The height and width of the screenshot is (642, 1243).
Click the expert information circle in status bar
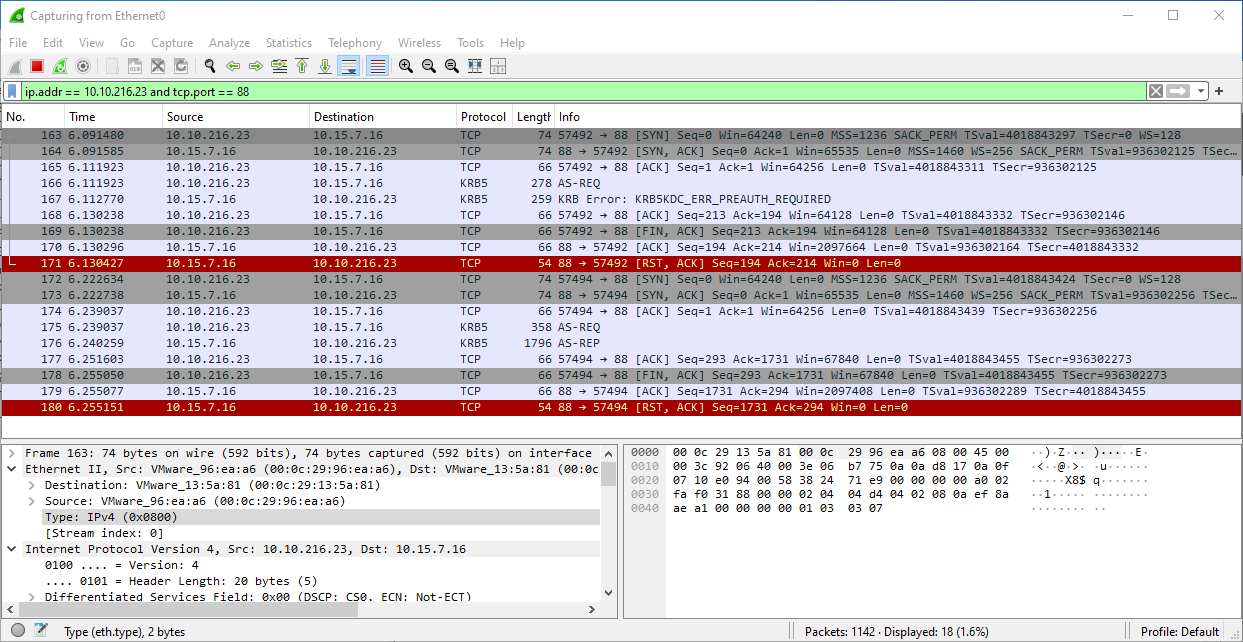[x=18, y=631]
